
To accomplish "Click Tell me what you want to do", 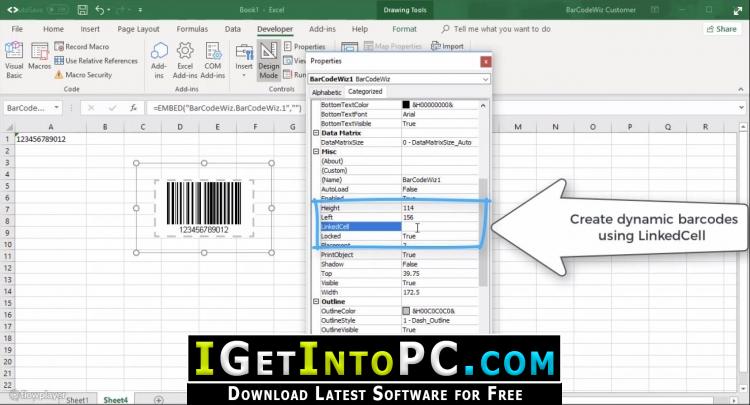I will [496, 29].
